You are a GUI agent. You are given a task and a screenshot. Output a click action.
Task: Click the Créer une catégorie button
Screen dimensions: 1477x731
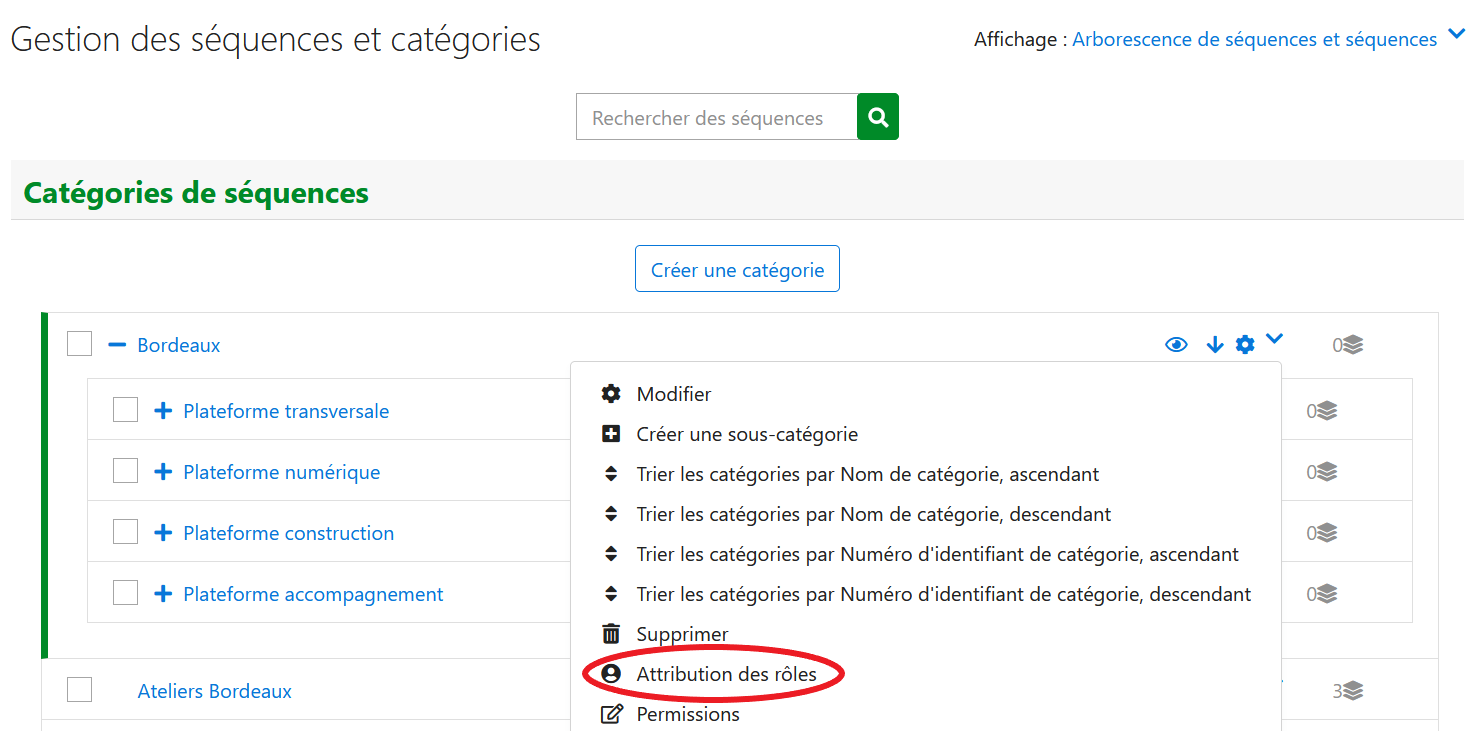click(x=737, y=268)
